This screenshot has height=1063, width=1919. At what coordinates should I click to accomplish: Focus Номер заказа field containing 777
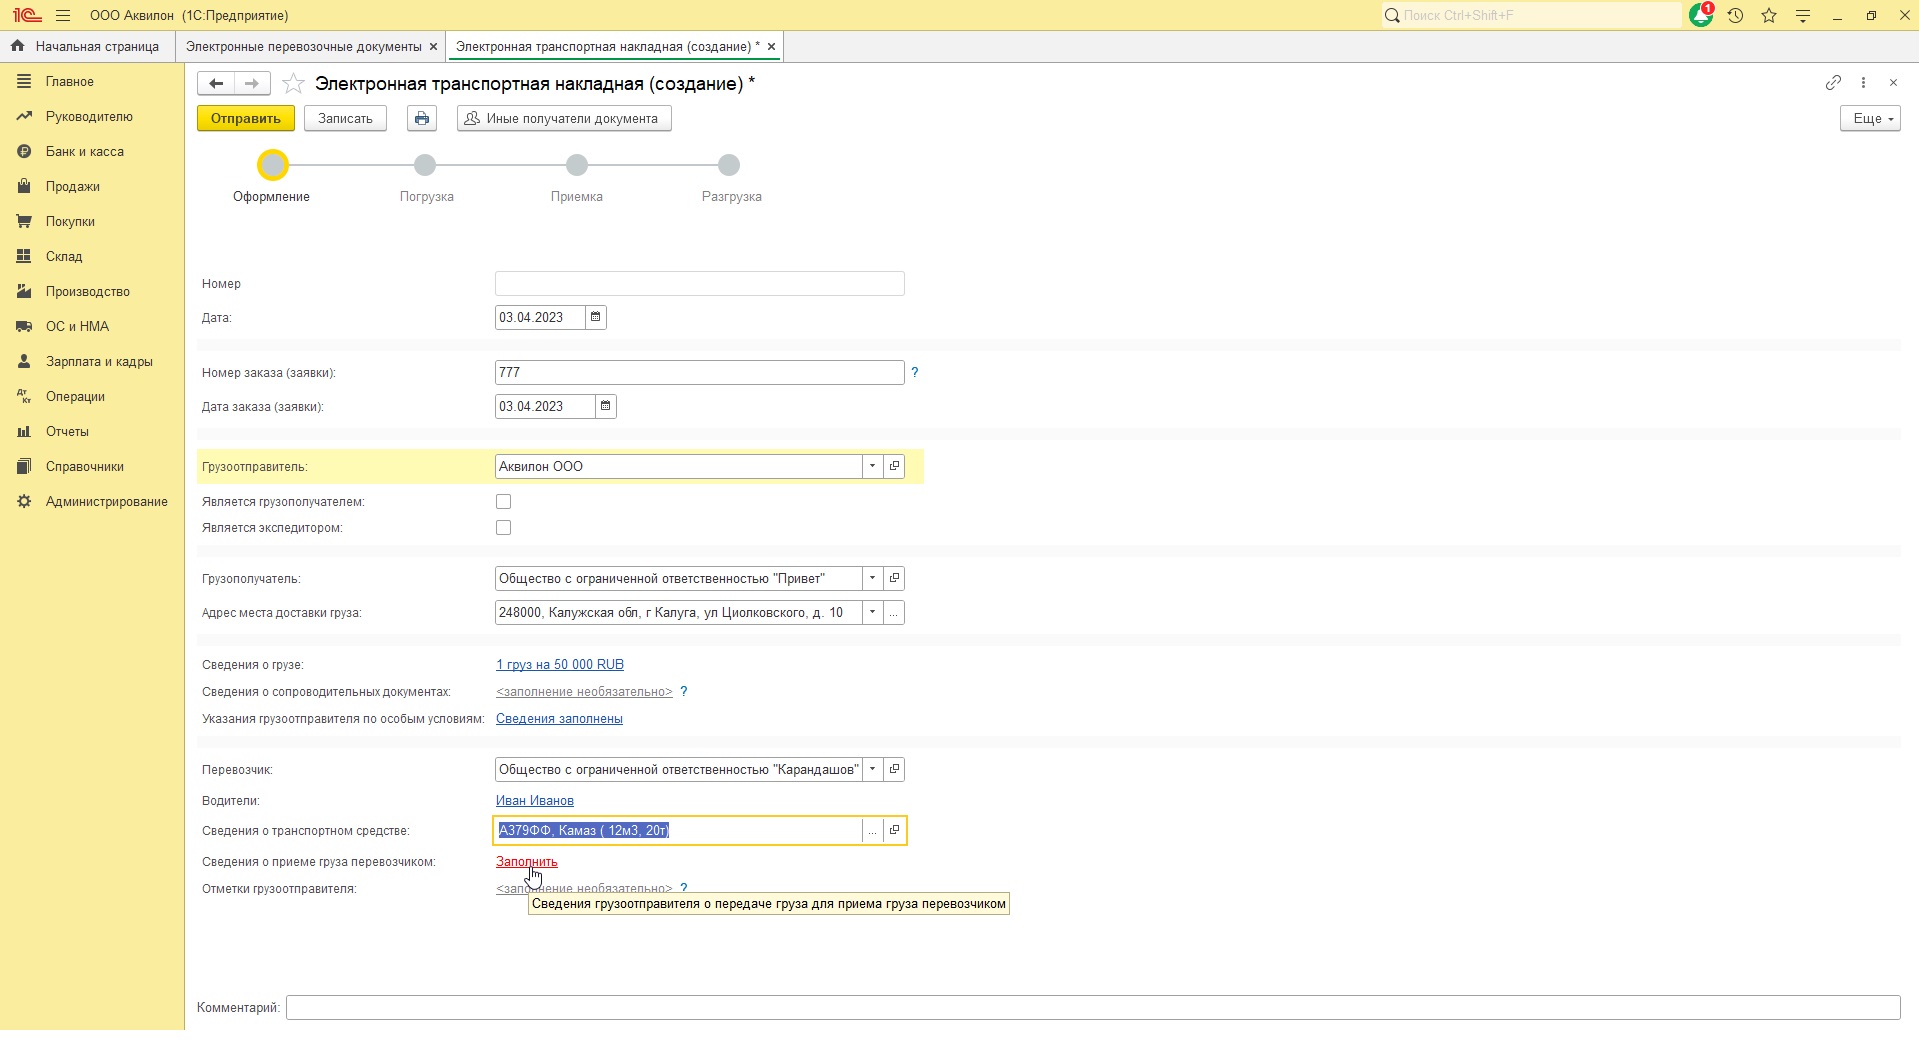coord(700,372)
